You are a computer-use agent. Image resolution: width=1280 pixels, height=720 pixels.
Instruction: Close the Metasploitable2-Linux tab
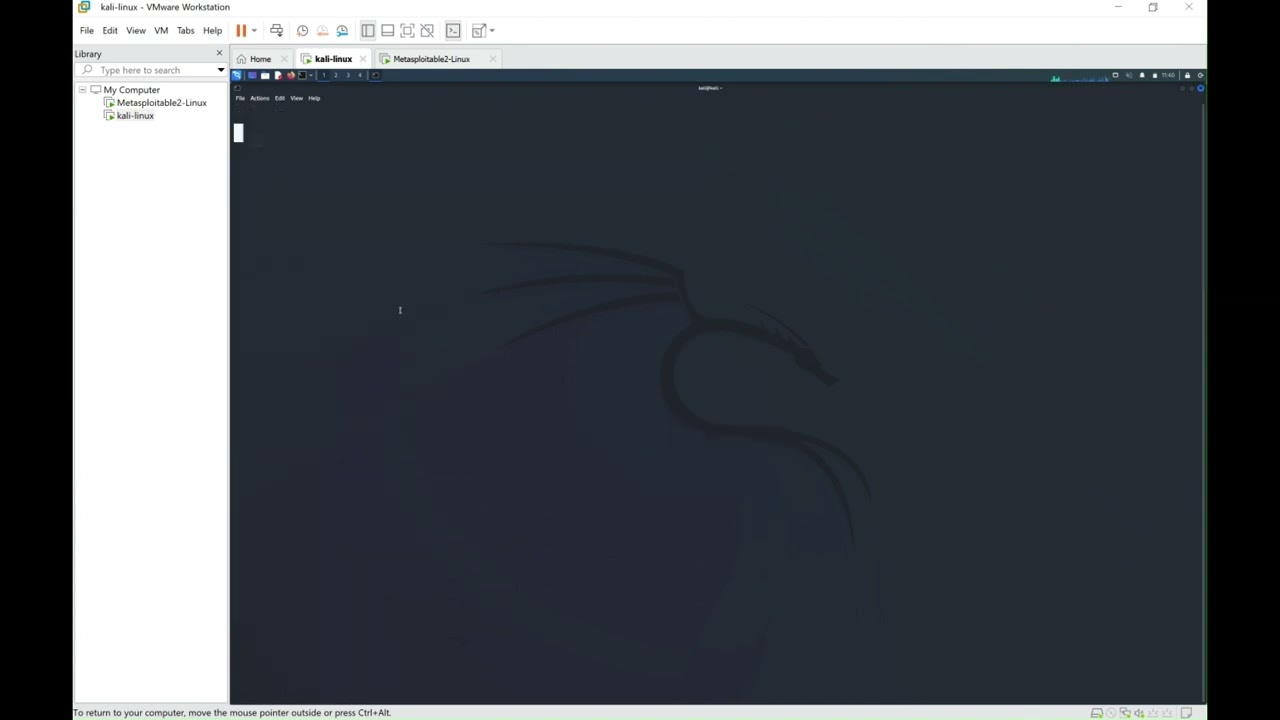pyautogui.click(x=493, y=59)
